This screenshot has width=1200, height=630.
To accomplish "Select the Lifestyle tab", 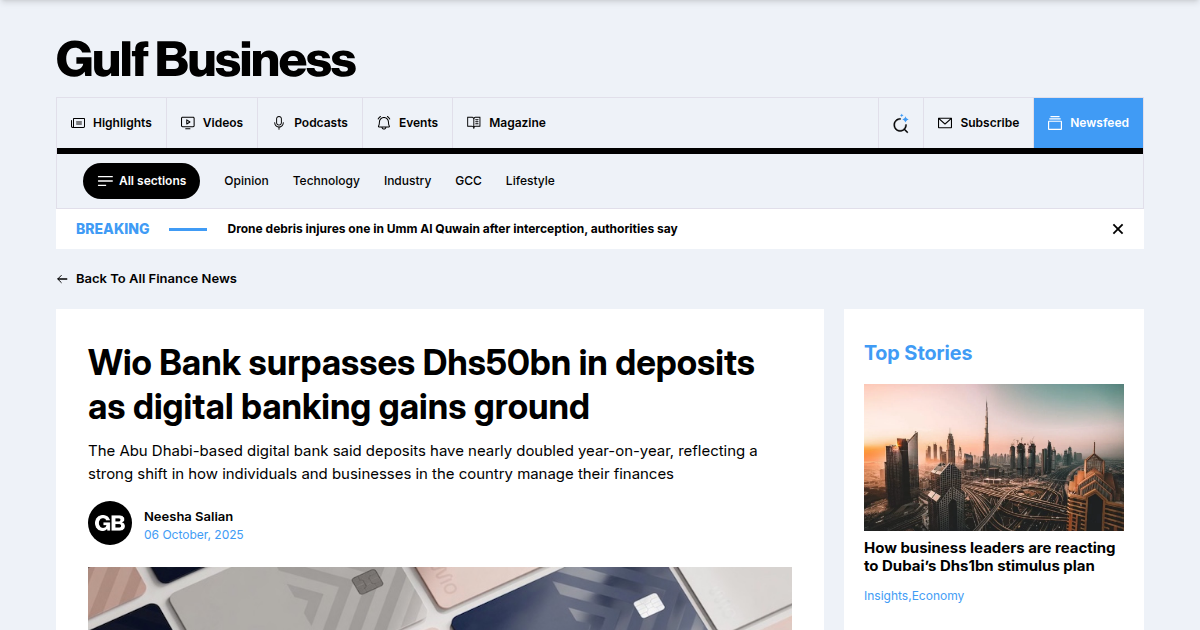I will click(x=530, y=181).
